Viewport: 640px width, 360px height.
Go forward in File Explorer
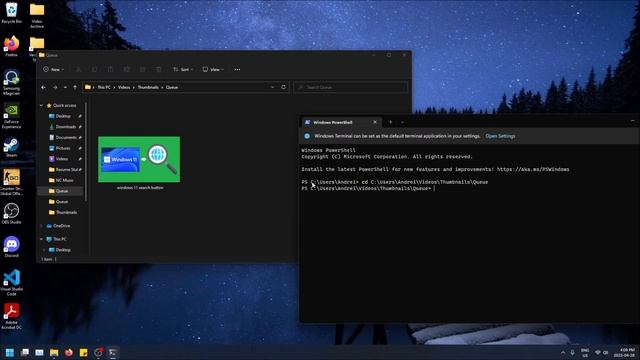click(55, 87)
